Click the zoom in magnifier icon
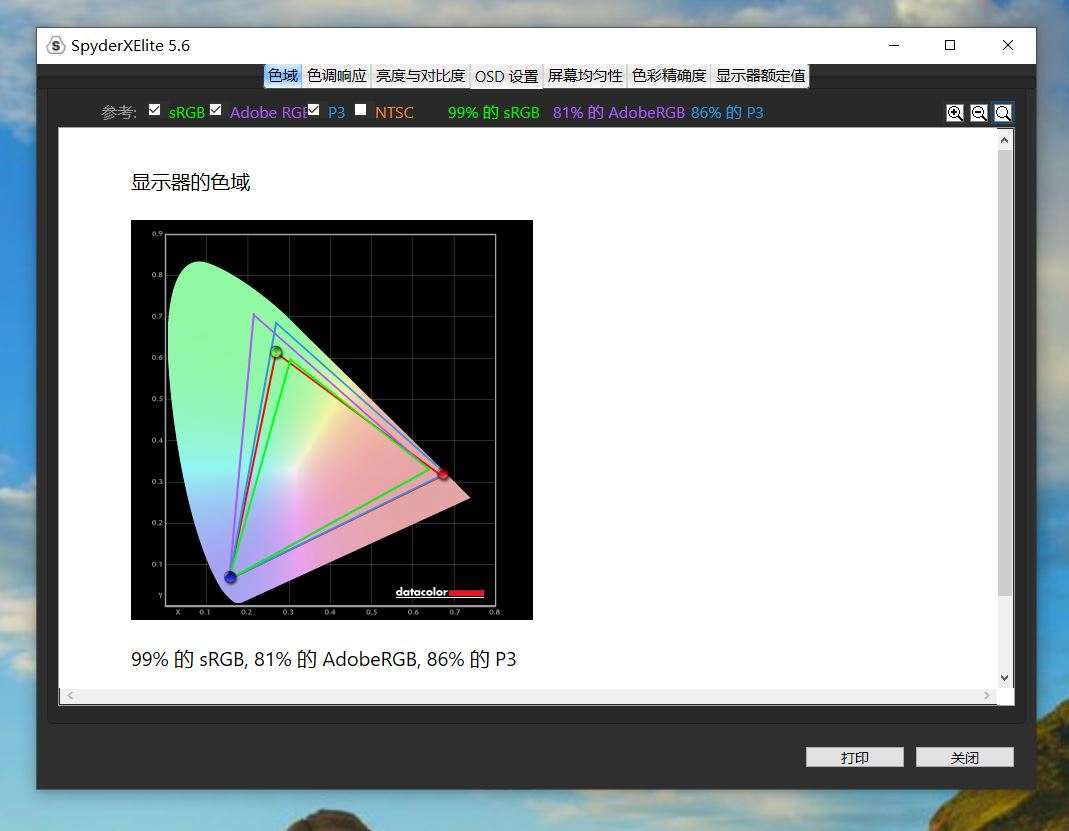Image resolution: width=1069 pixels, height=831 pixels. click(954, 113)
